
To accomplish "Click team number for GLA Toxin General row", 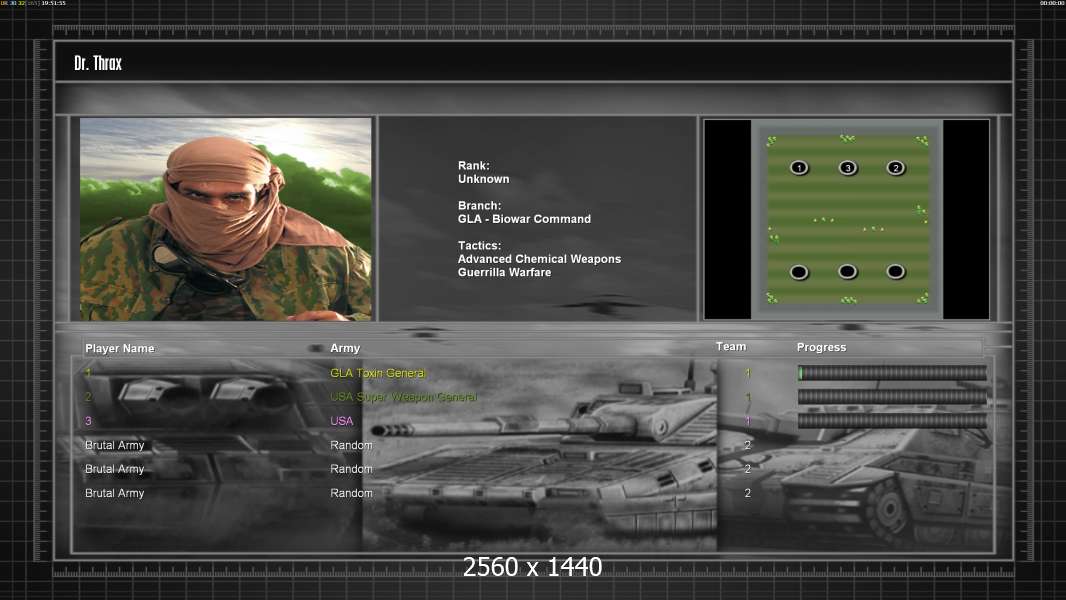I will 747,373.
